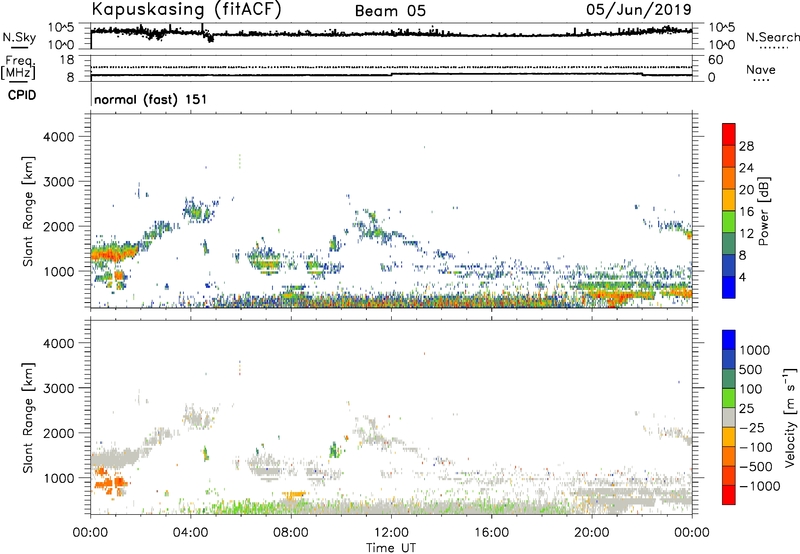
Task: Click the '28' value on the Power scale
Action: coord(746,146)
